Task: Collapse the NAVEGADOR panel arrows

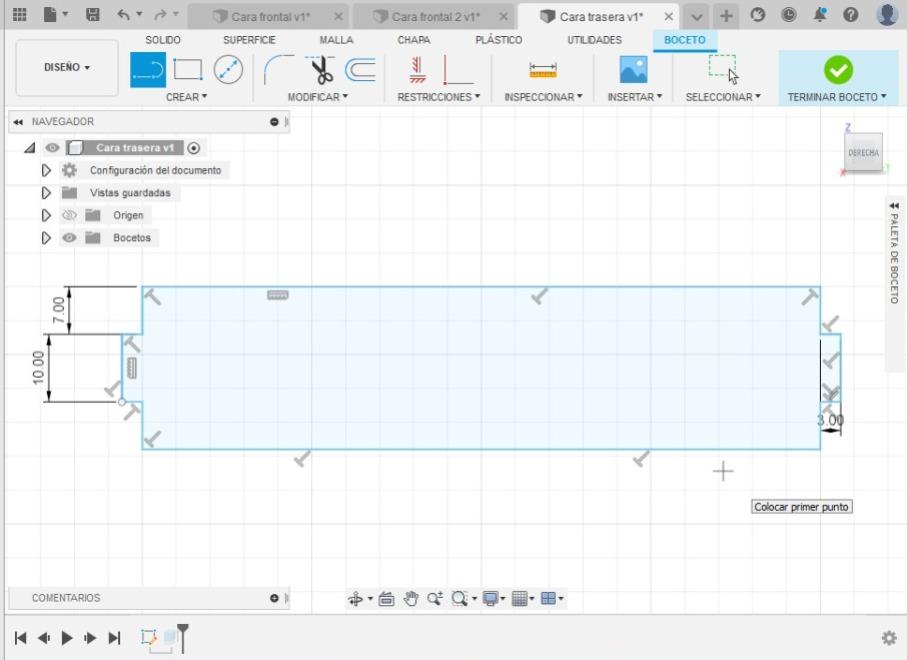Action: [x=19, y=122]
